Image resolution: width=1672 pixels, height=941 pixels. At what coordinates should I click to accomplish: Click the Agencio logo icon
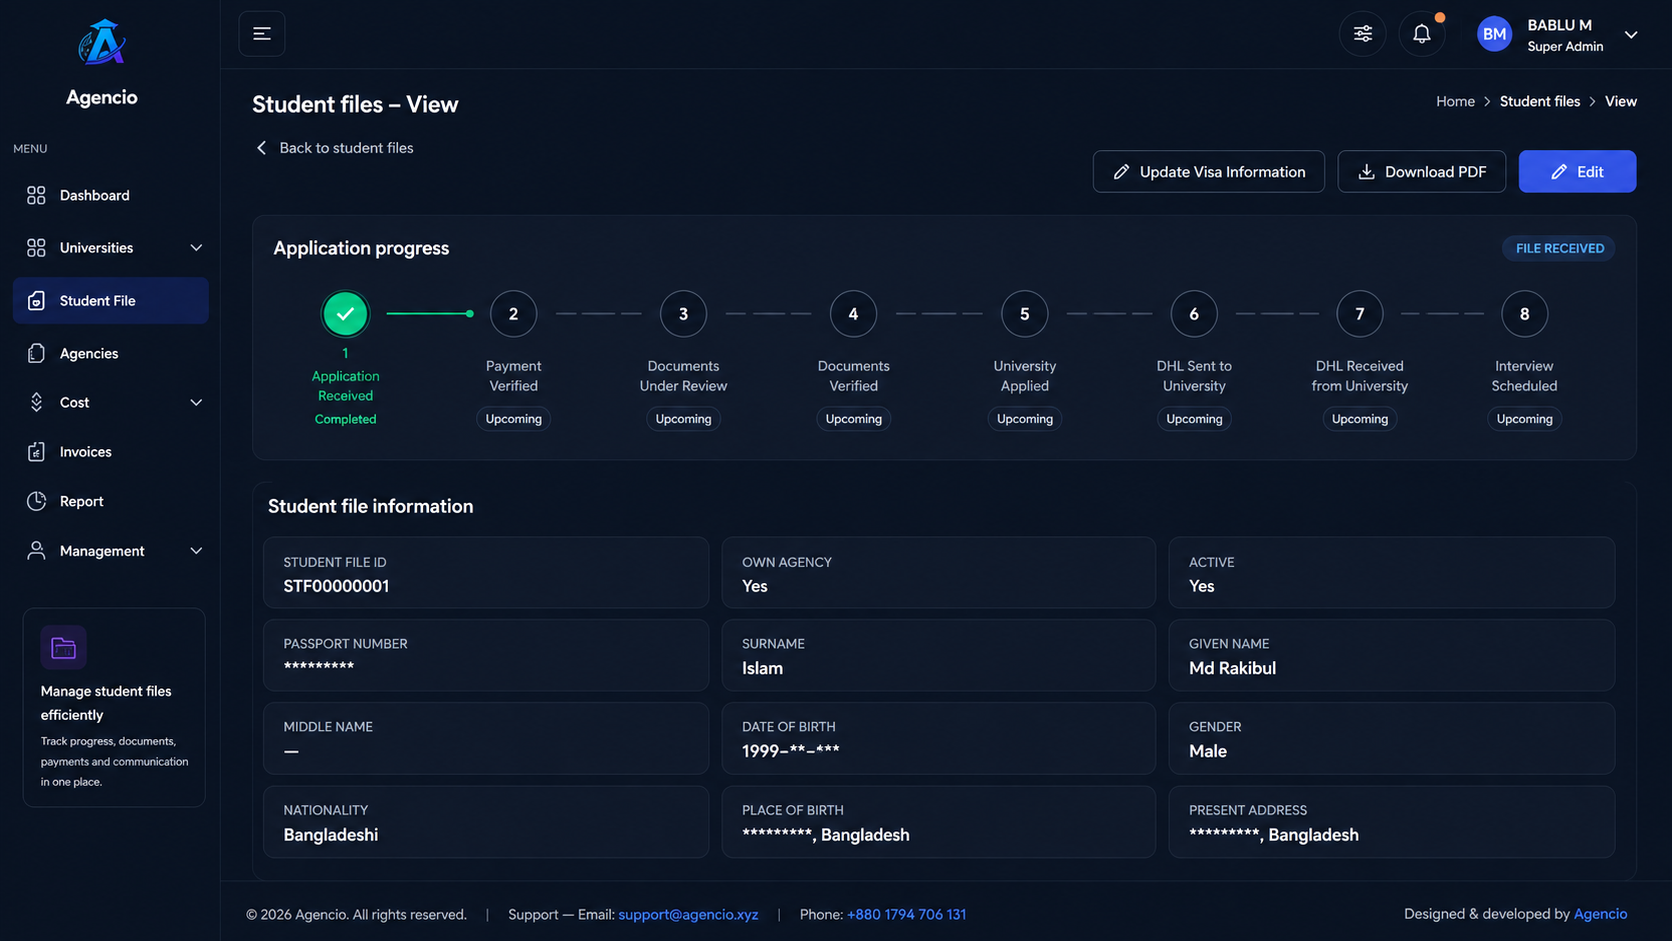[101, 43]
